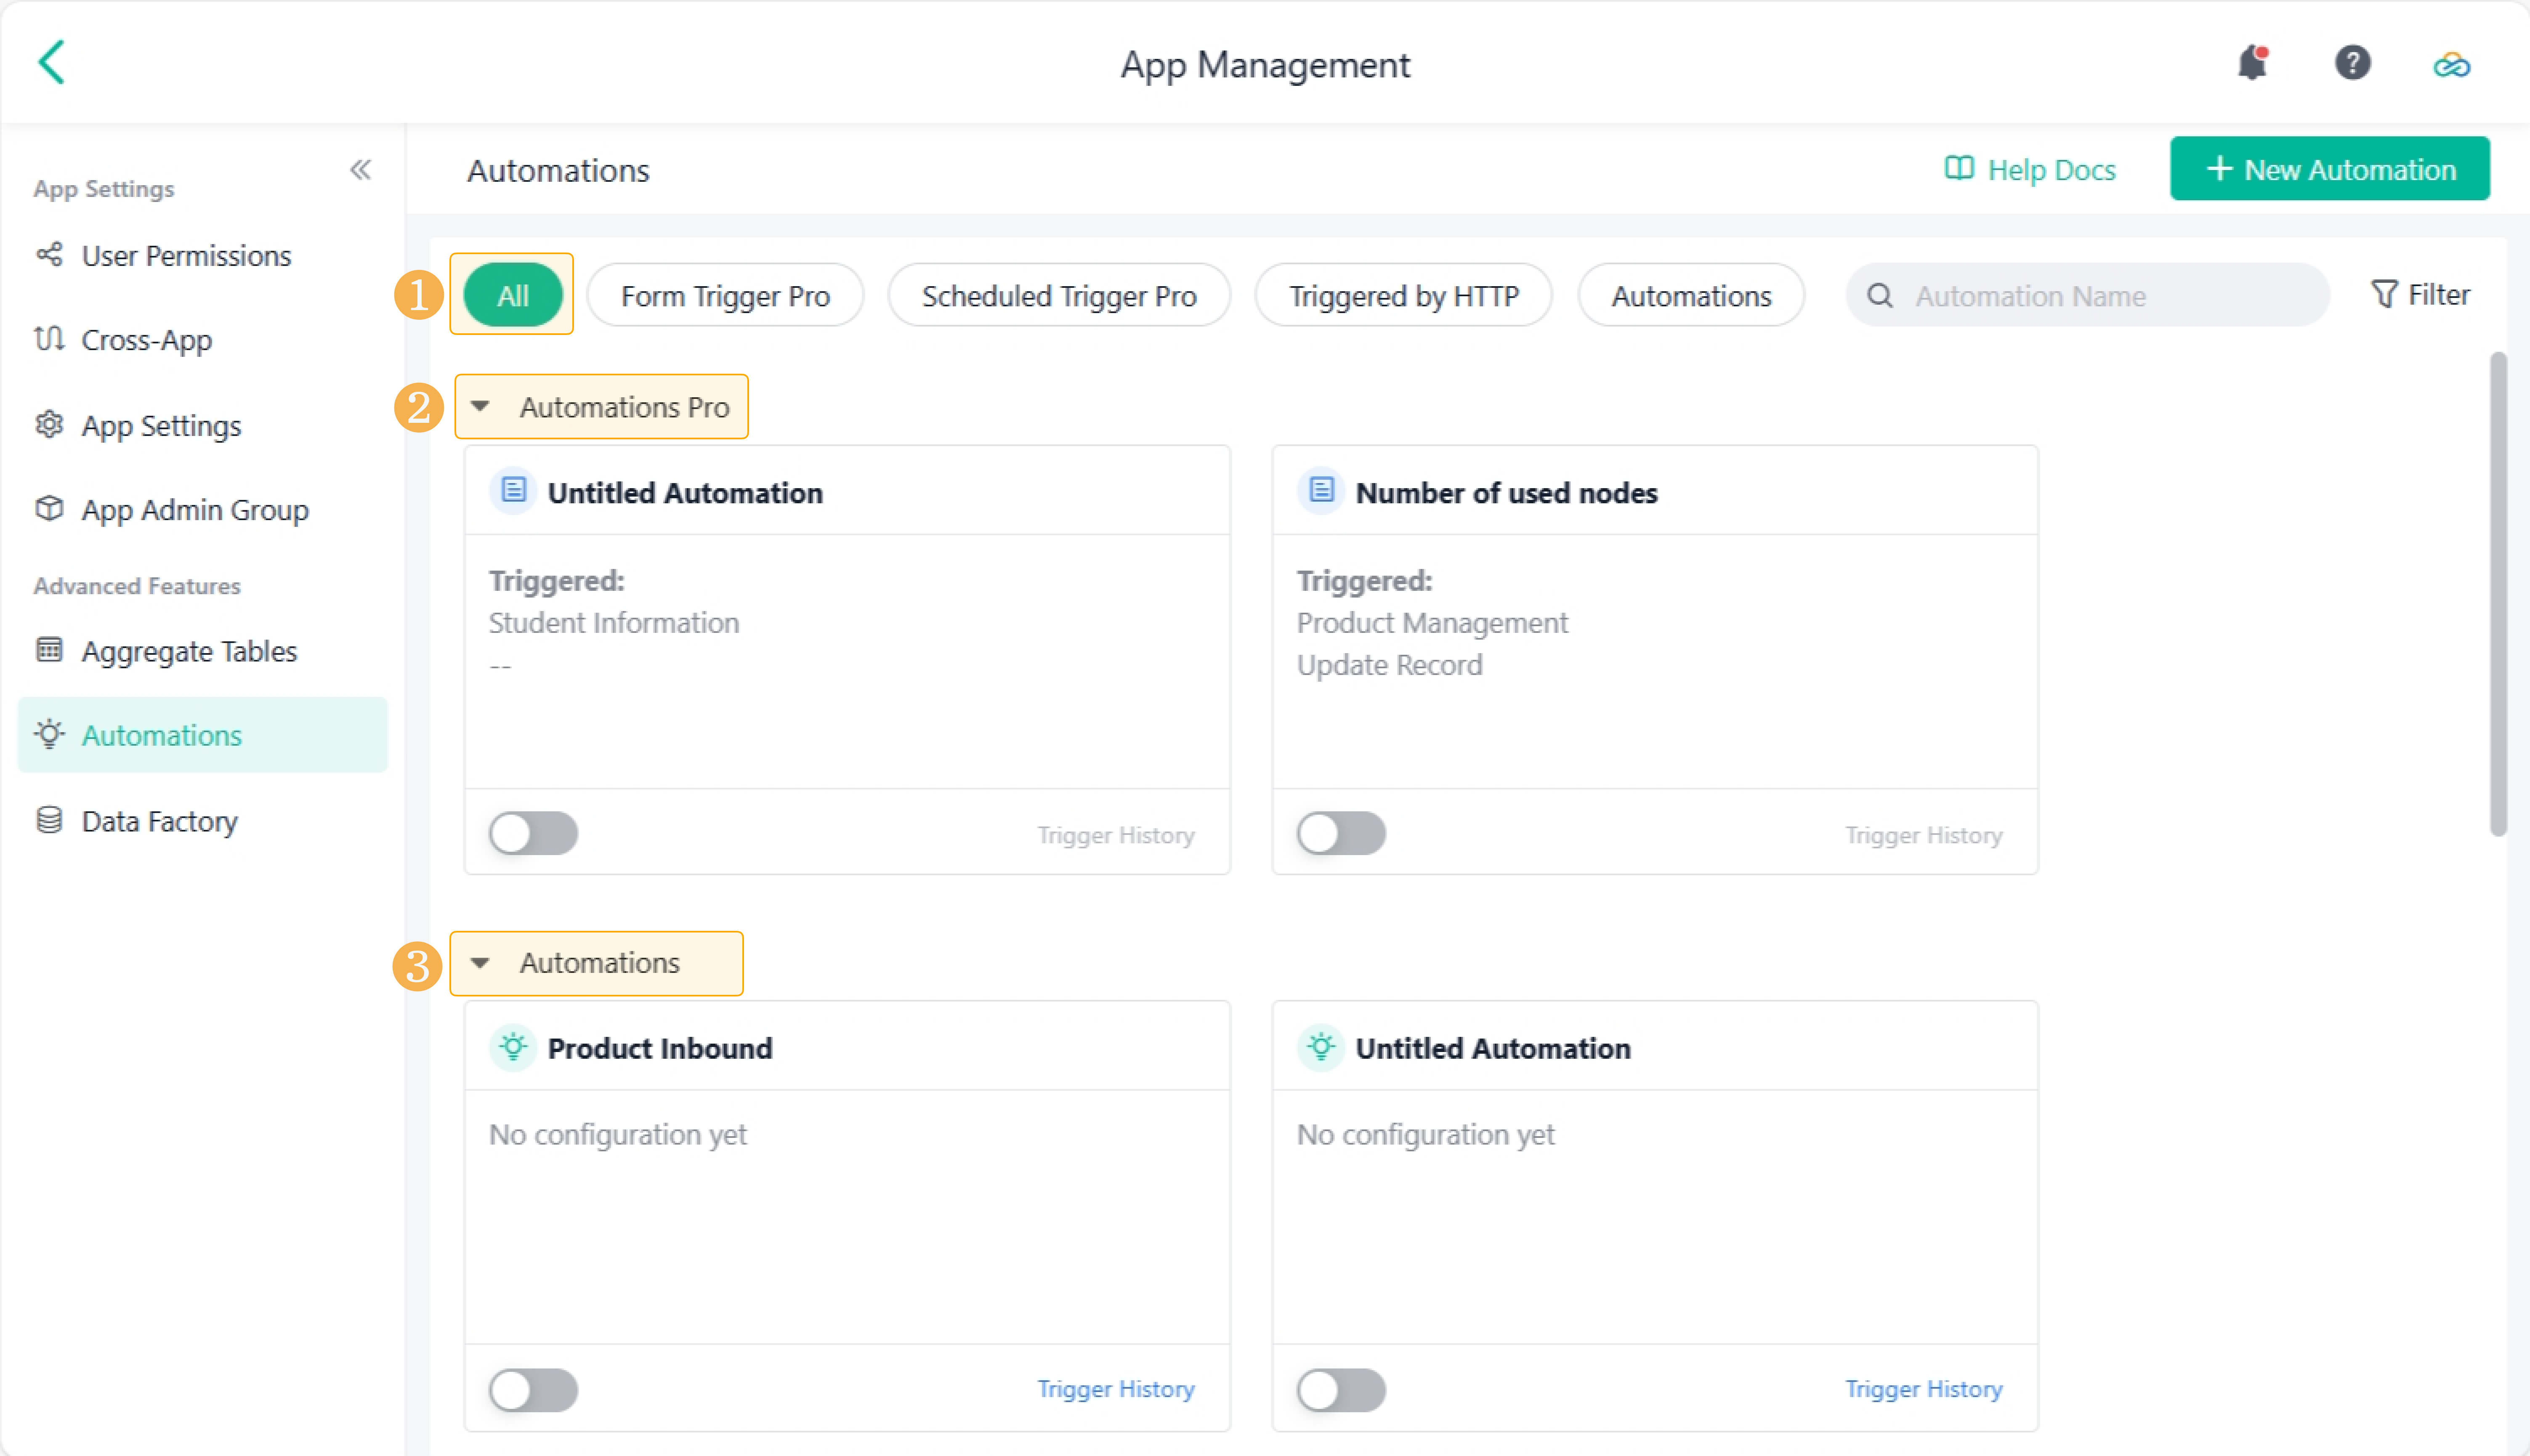Open Data Factory in sidebar
The width and height of the screenshot is (2530, 1456).
pyautogui.click(x=159, y=821)
